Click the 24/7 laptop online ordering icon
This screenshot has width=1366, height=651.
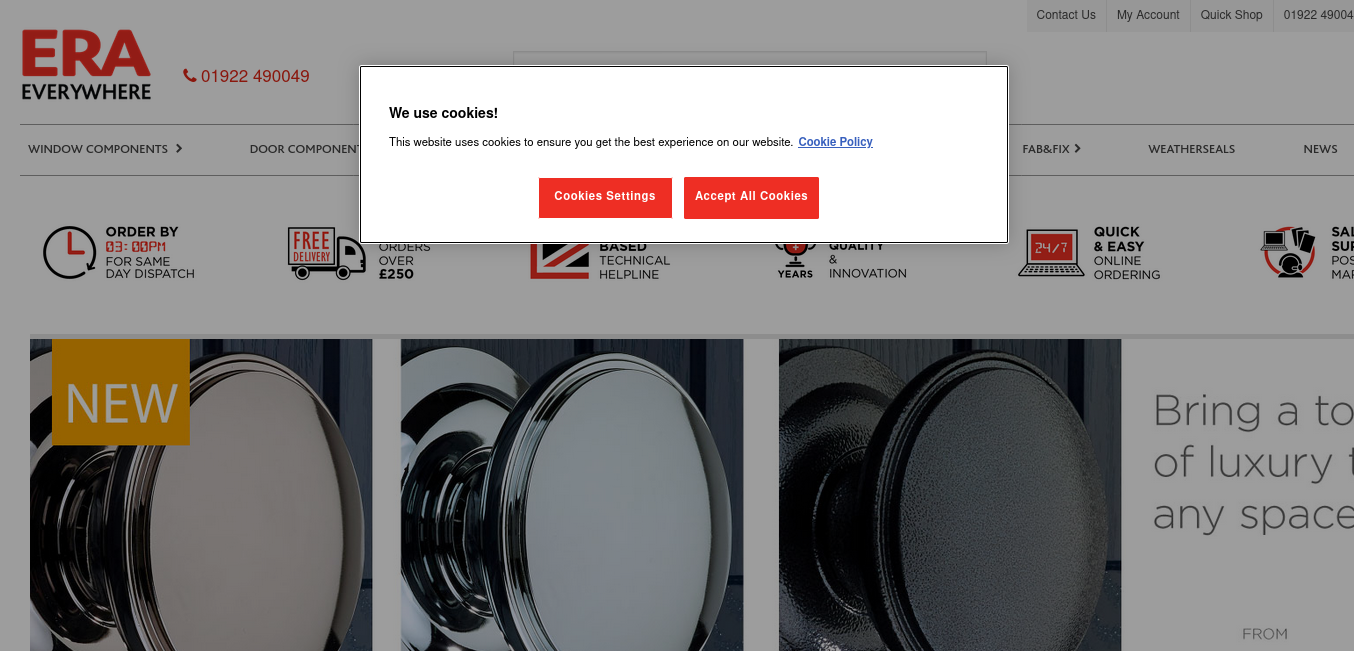pos(1051,253)
